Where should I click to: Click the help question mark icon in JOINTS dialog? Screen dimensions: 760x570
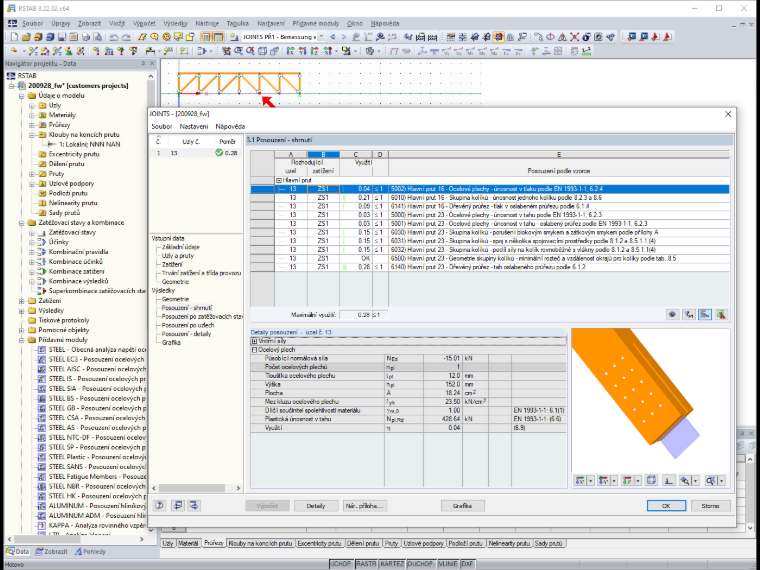[159, 506]
